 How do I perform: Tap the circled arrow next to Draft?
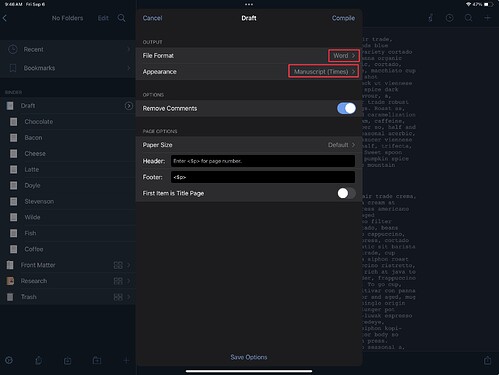pos(129,106)
